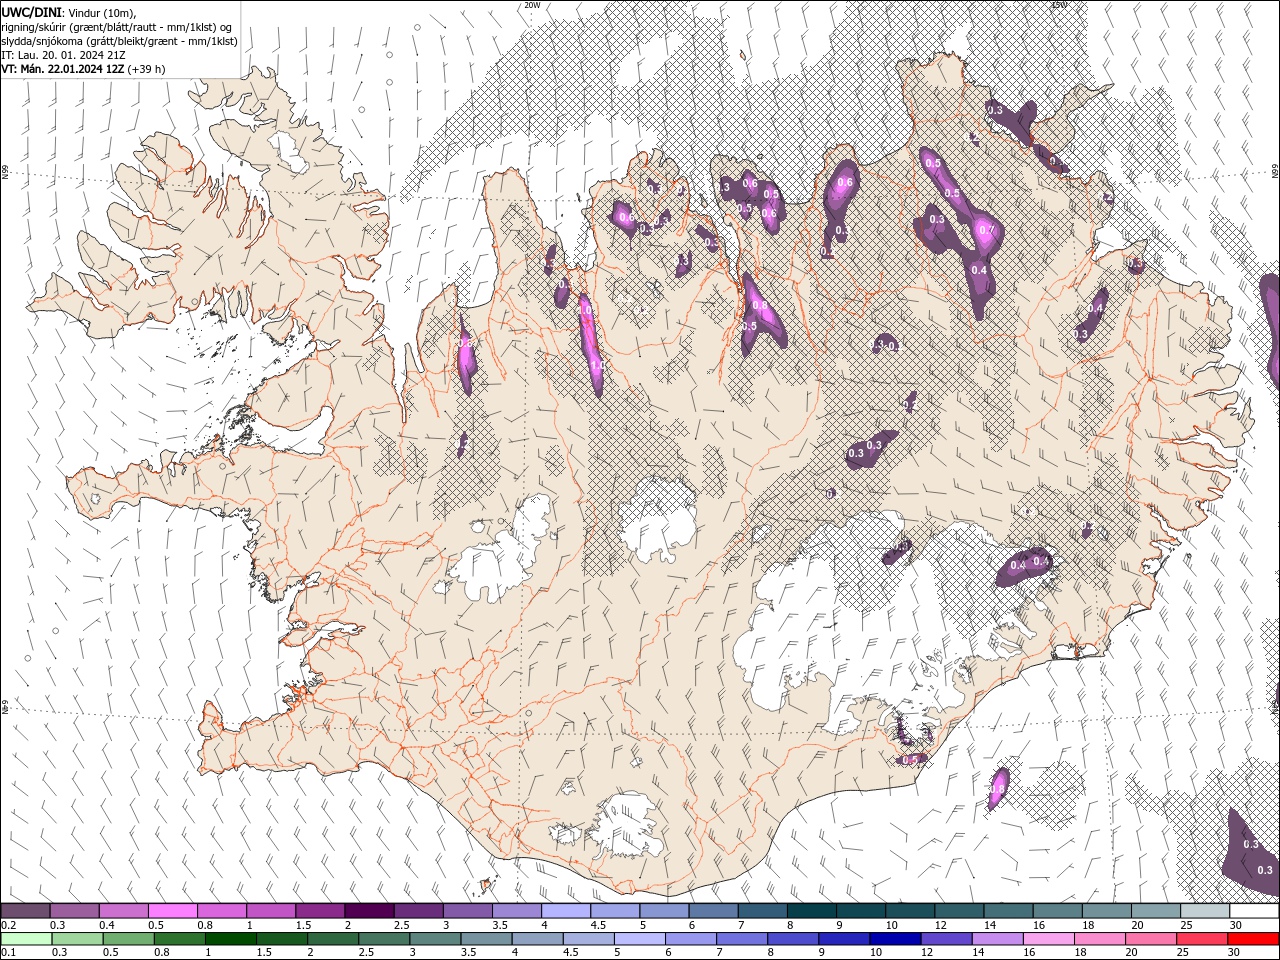Select the 4 swatch in the lower rain legend
The image size is (1280, 960).
[537, 939]
